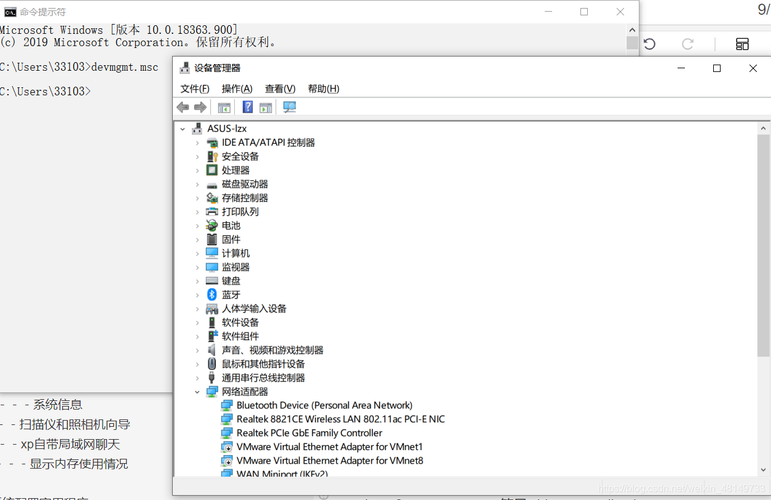Viewport: 771px width, 500px height.
Task: Collapse the 网络适配器 (Network adapters) node
Action: click(198, 392)
